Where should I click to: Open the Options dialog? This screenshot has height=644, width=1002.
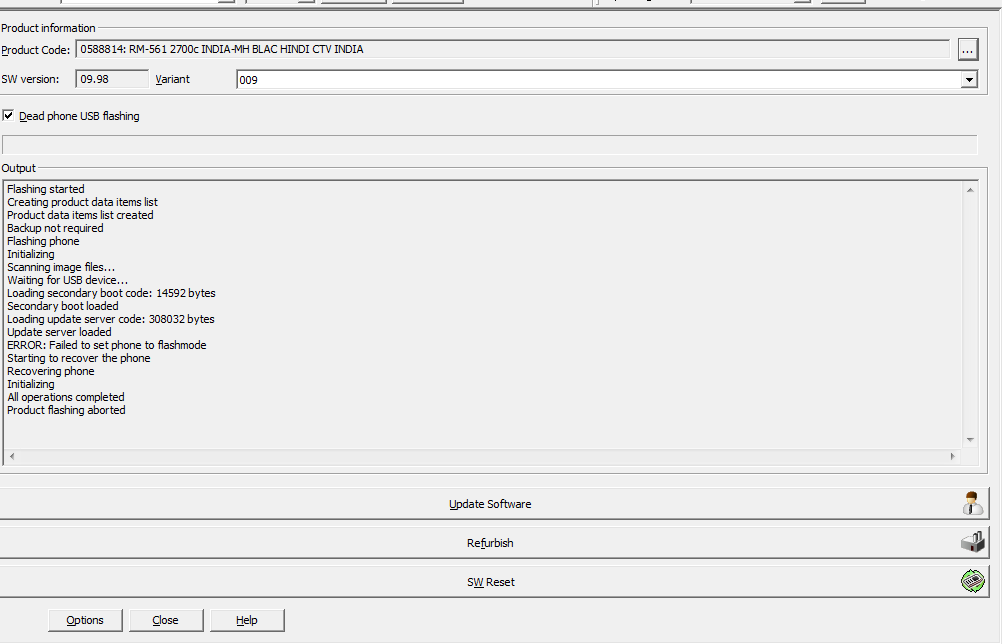85,620
